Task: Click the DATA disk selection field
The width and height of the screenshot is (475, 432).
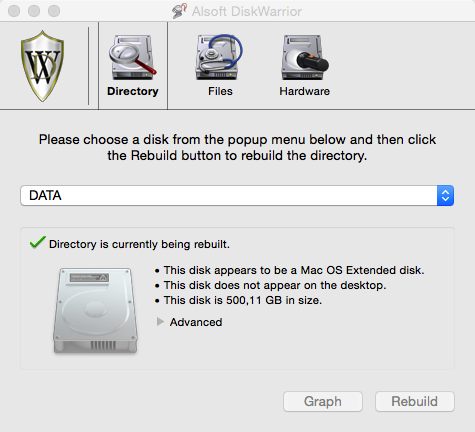Action: click(x=237, y=195)
